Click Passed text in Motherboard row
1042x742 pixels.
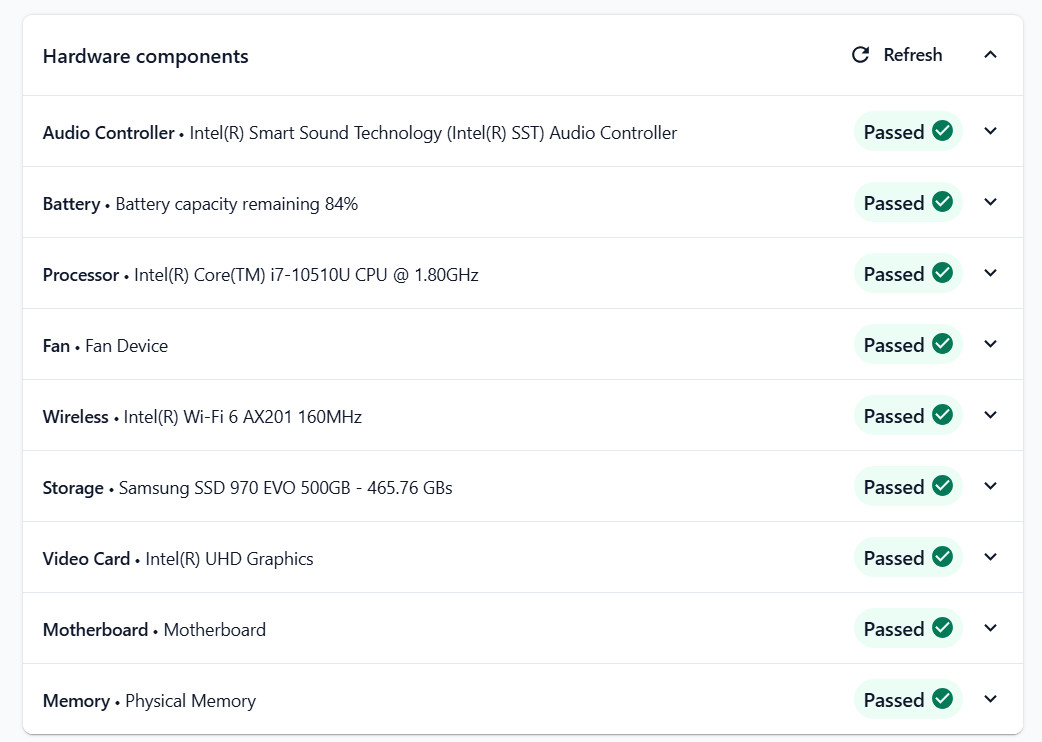[x=894, y=630]
